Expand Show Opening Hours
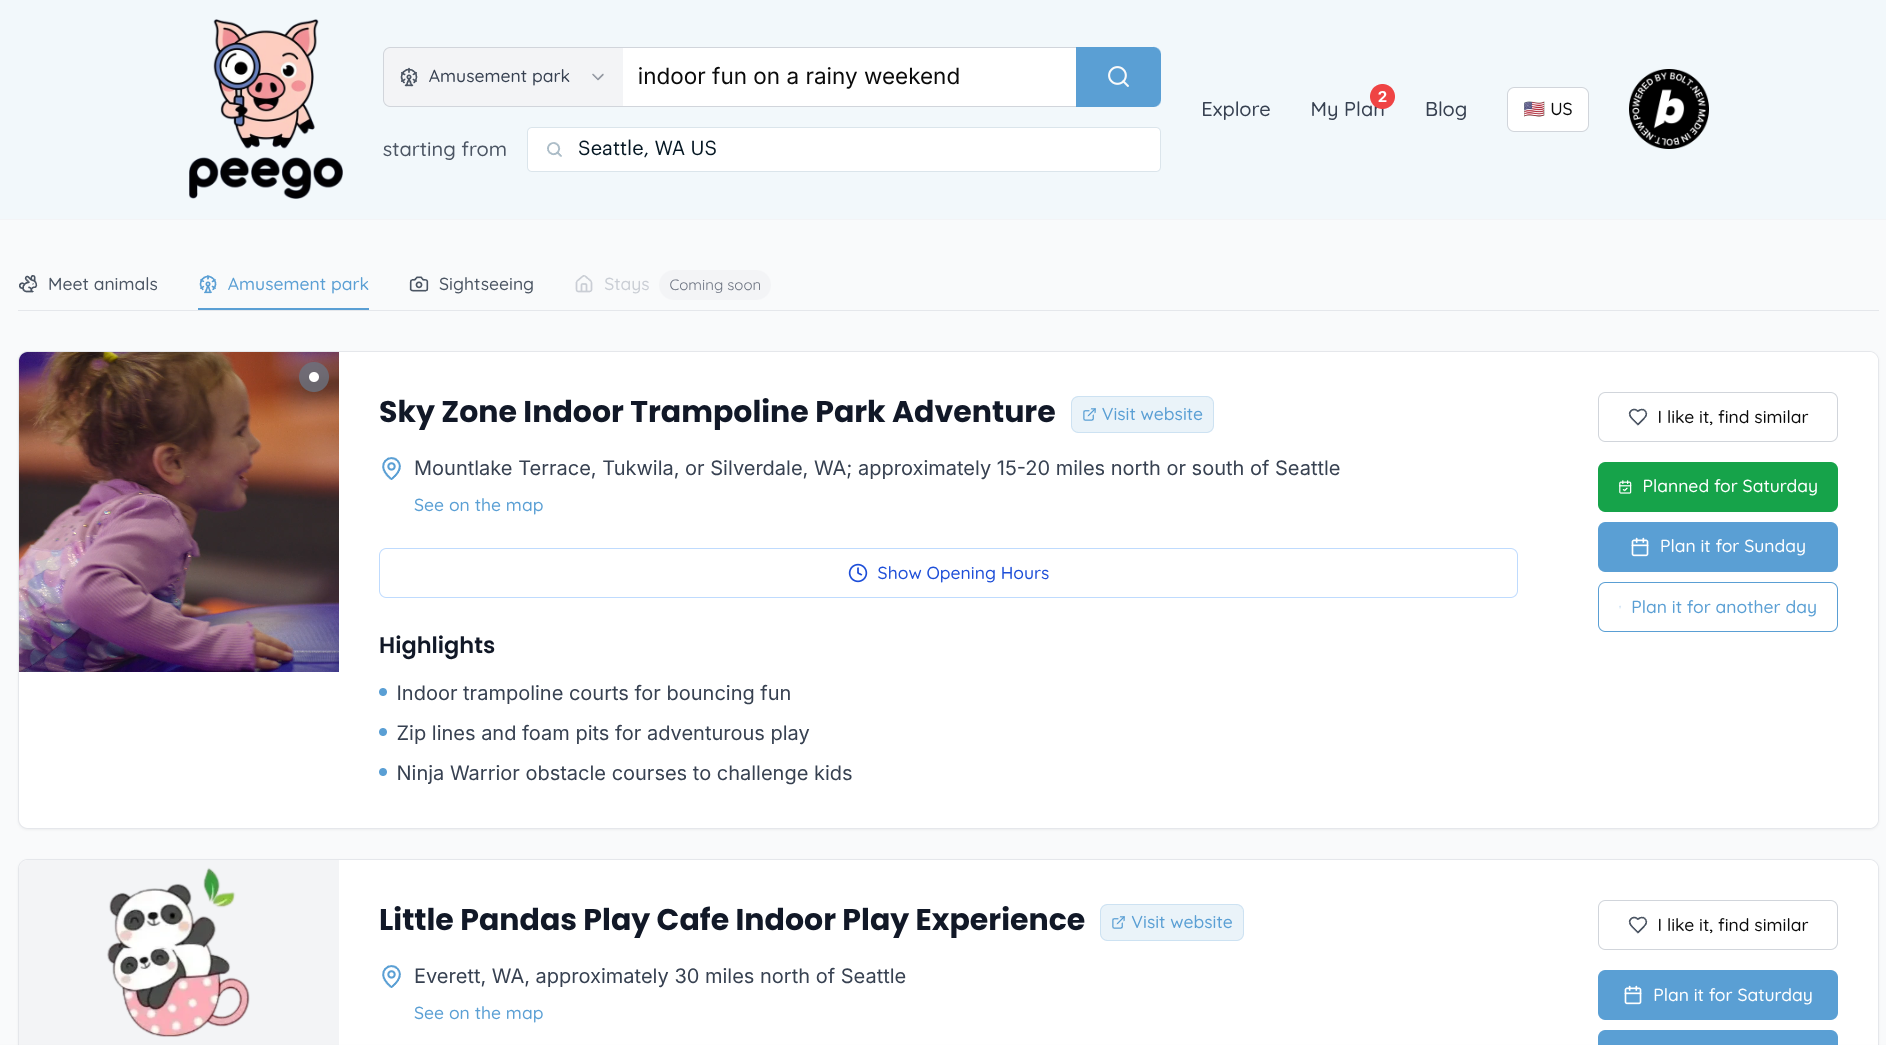Screen dimensions: 1886x1045 coord(948,573)
